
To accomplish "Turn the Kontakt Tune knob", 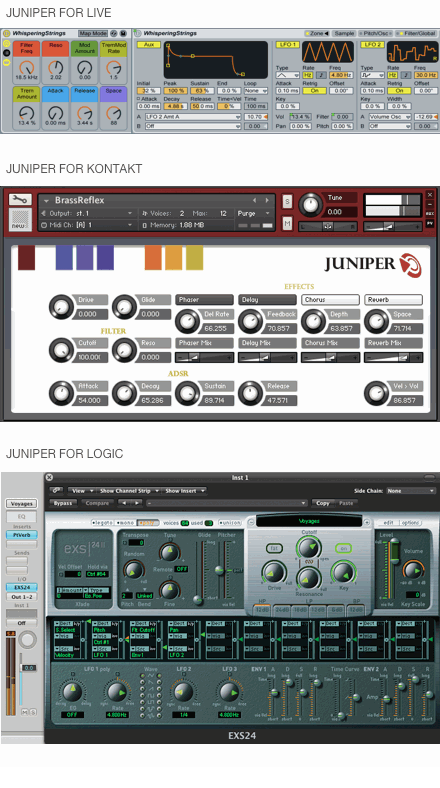I will tap(311, 205).
